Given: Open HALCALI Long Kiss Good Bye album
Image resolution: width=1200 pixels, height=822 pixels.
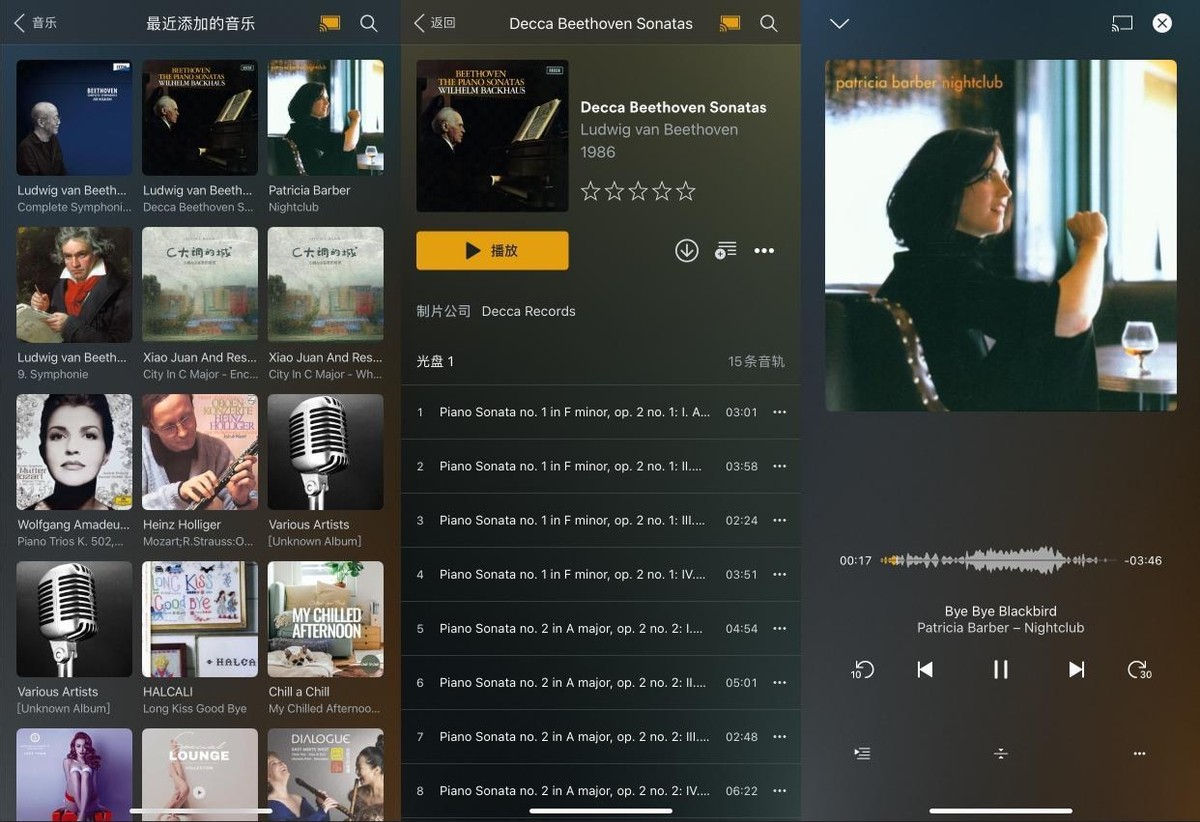Looking at the screenshot, I should point(200,619).
